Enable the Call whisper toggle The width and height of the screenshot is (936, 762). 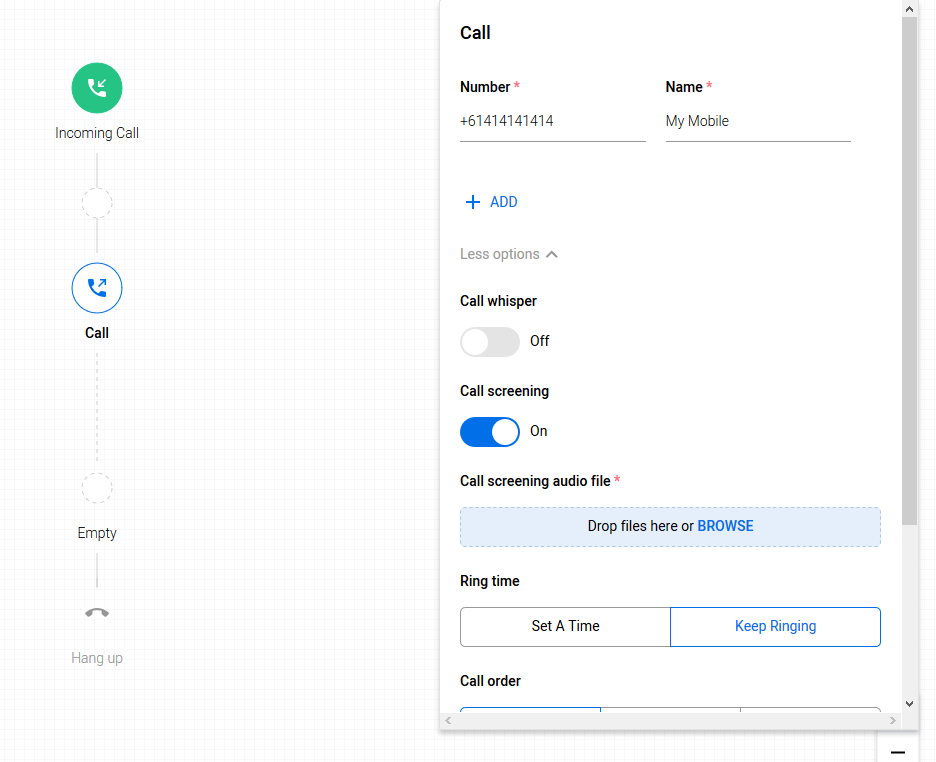(x=490, y=341)
